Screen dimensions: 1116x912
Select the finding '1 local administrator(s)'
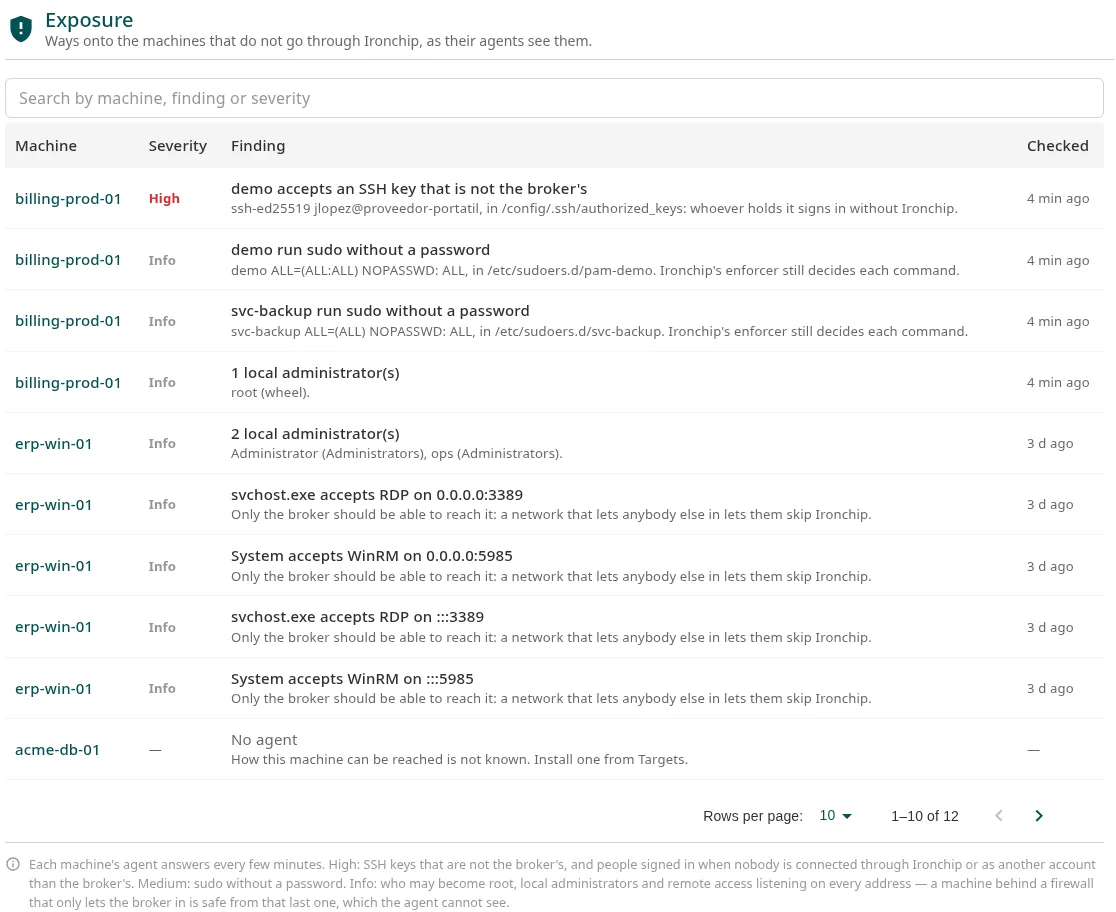point(315,372)
